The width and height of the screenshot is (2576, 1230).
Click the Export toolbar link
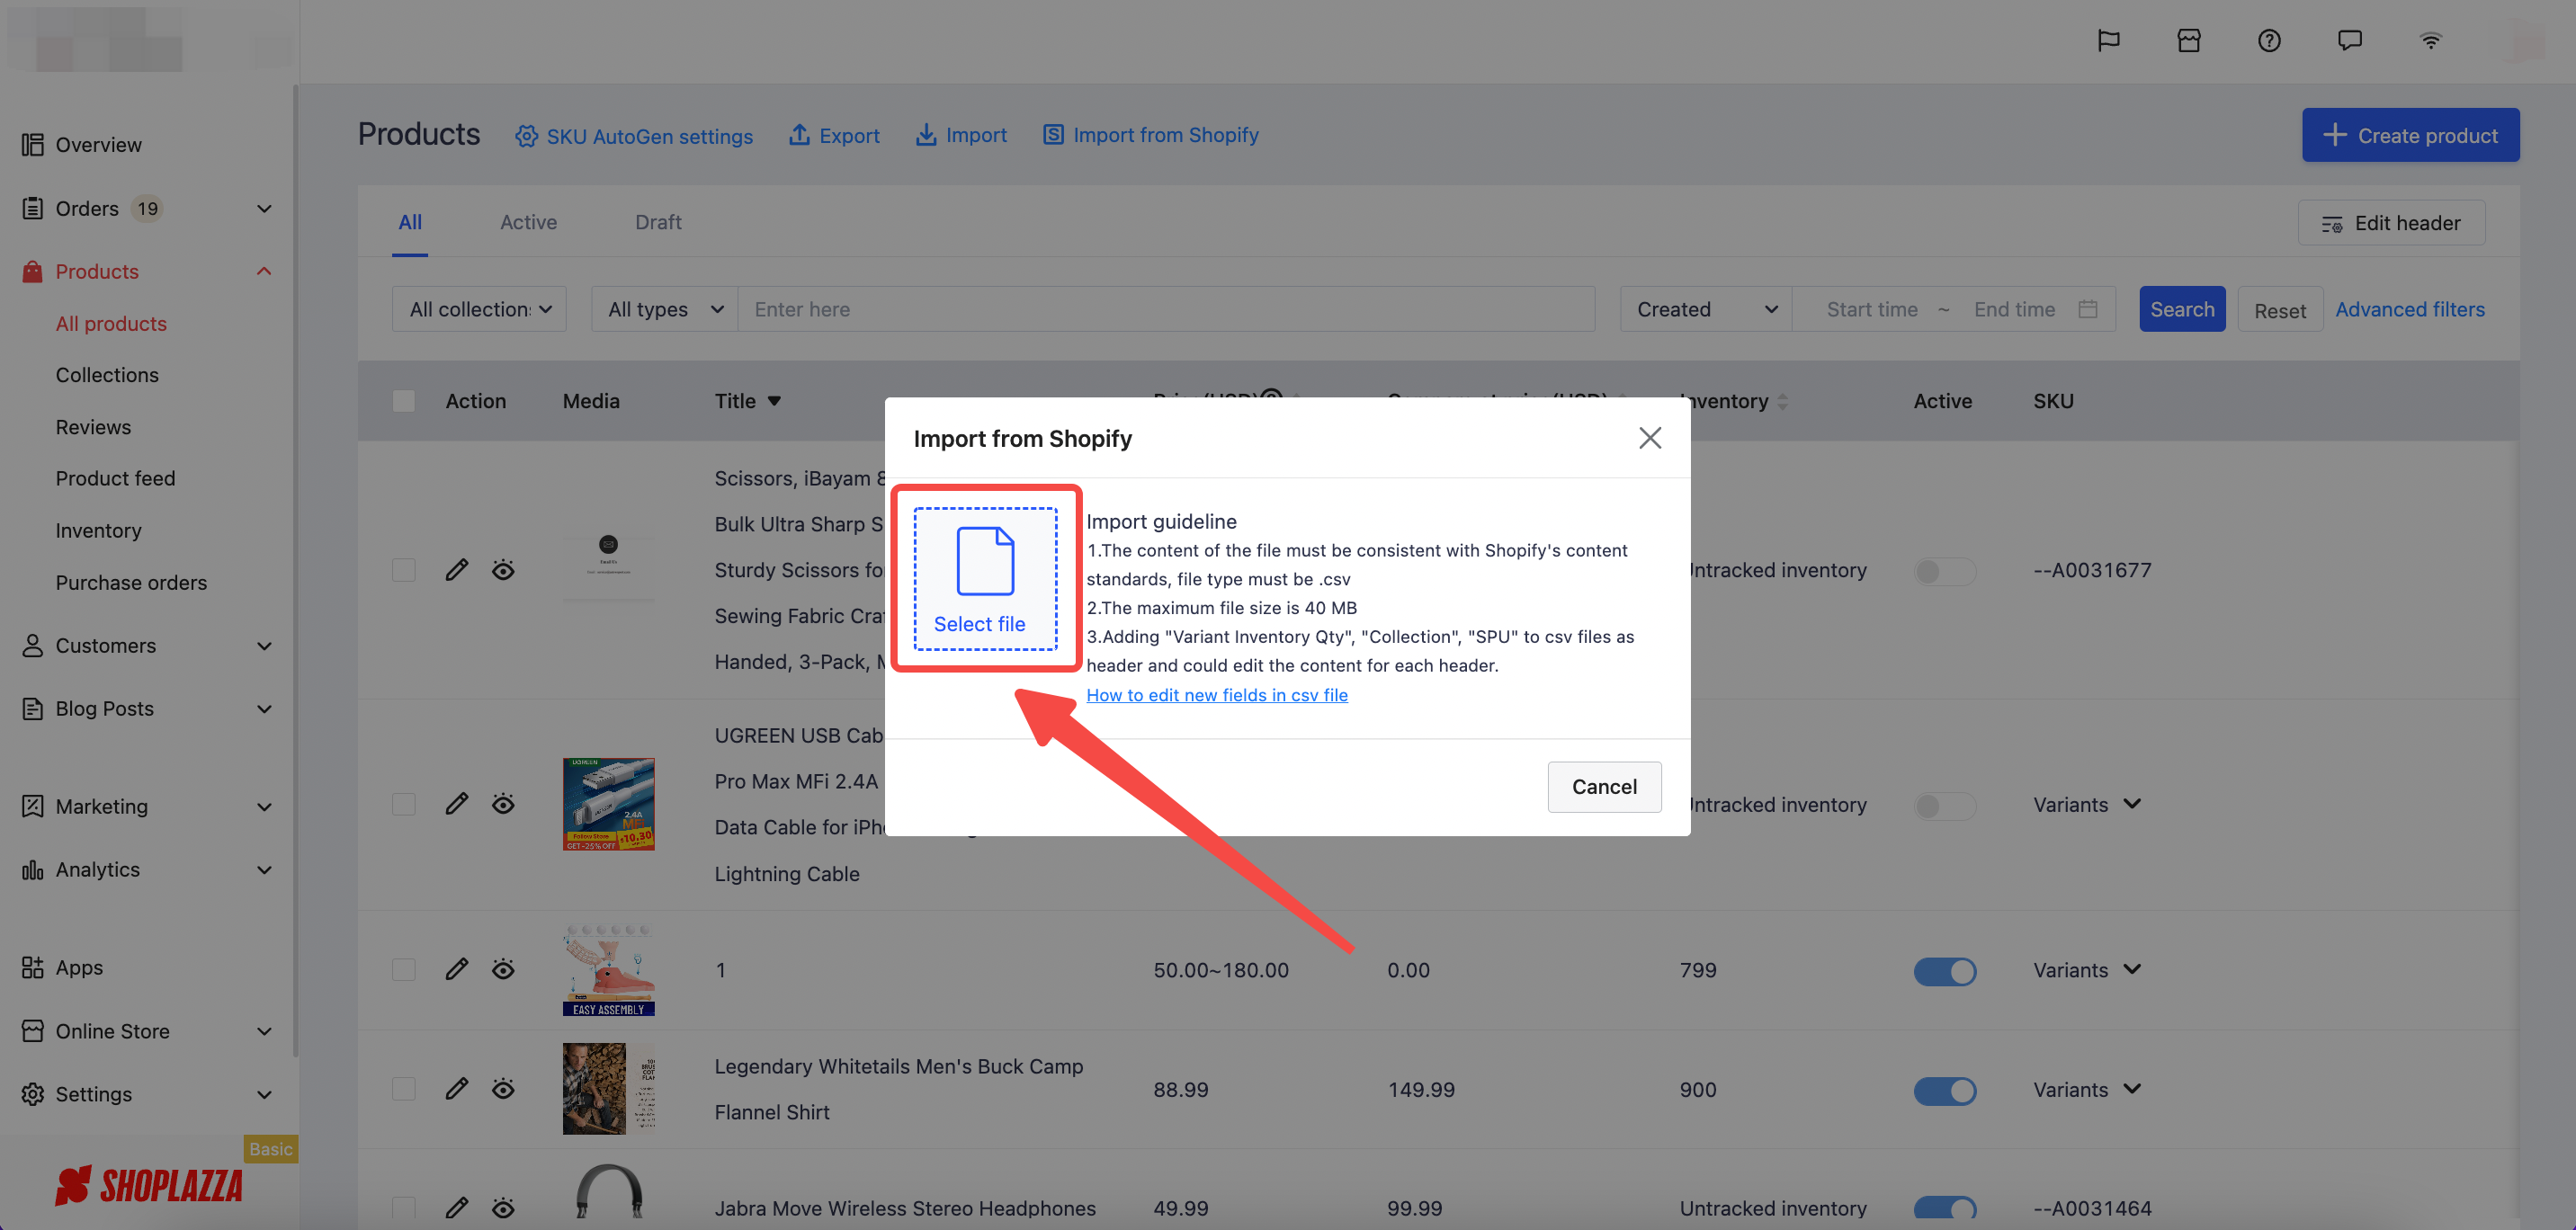pos(834,135)
